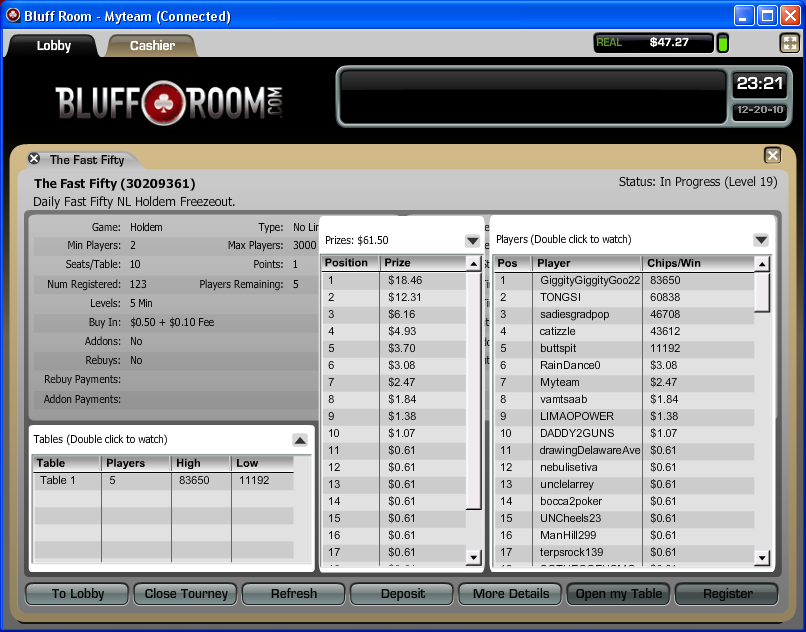Select player Myteam in the list
This screenshot has height=632, width=806.
624,383
